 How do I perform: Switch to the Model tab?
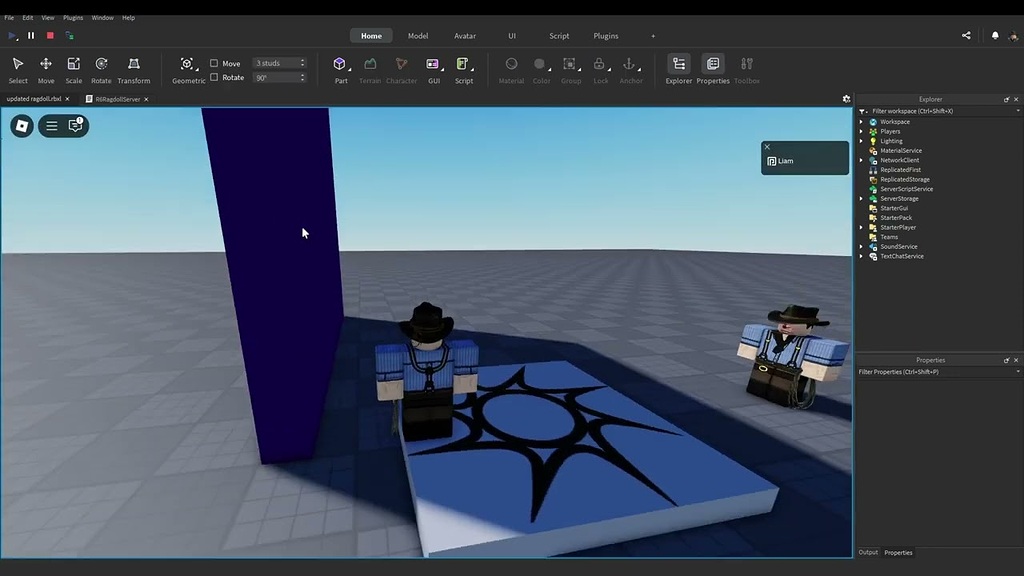(417, 35)
